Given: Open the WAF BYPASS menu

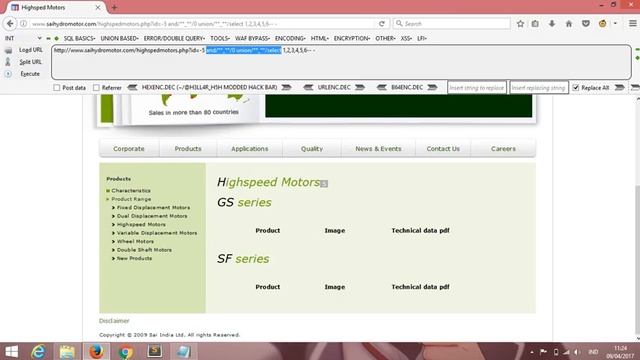Looking at the screenshot, I should [252, 38].
